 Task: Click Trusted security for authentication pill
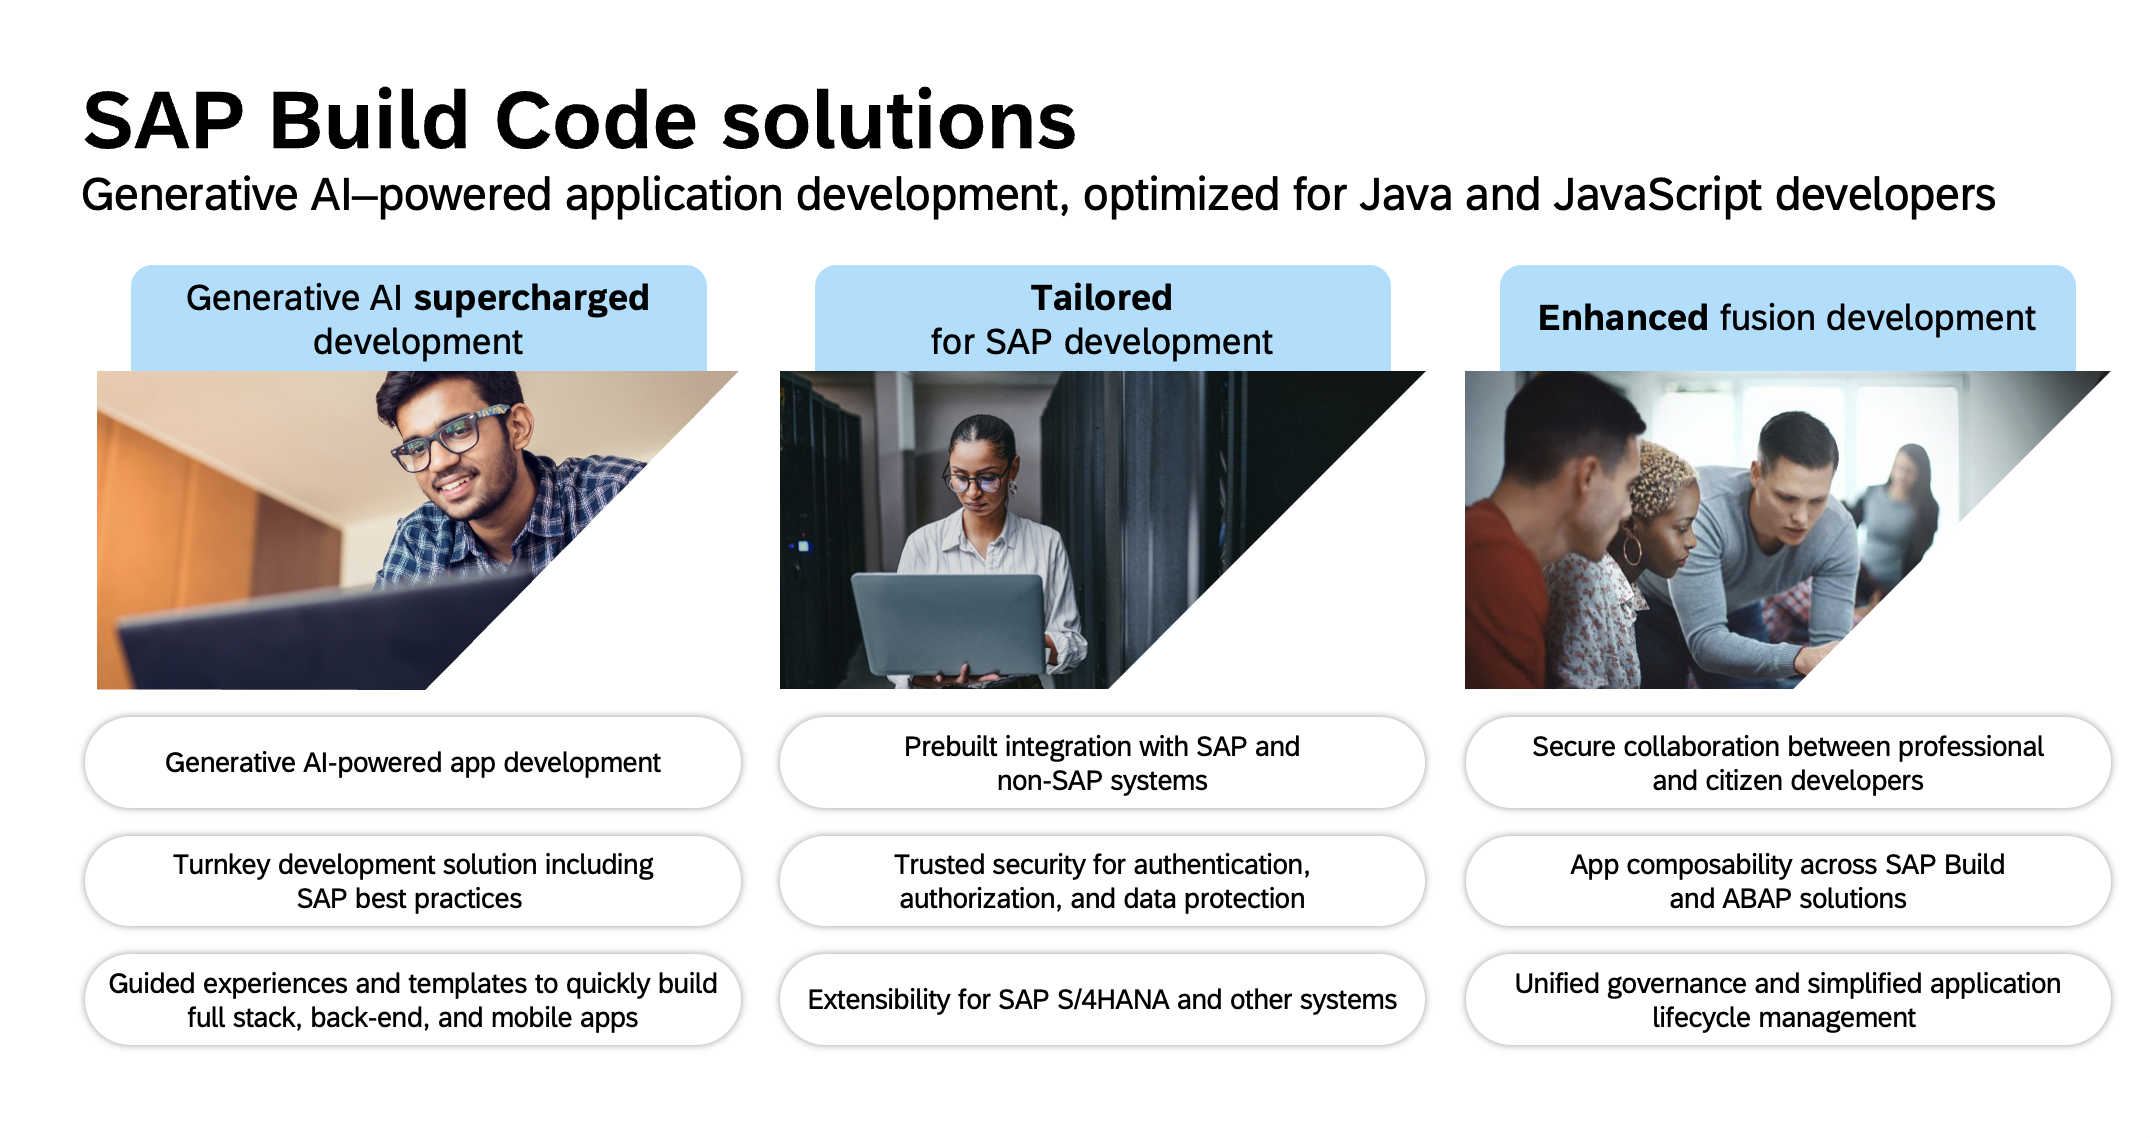(x=1101, y=881)
